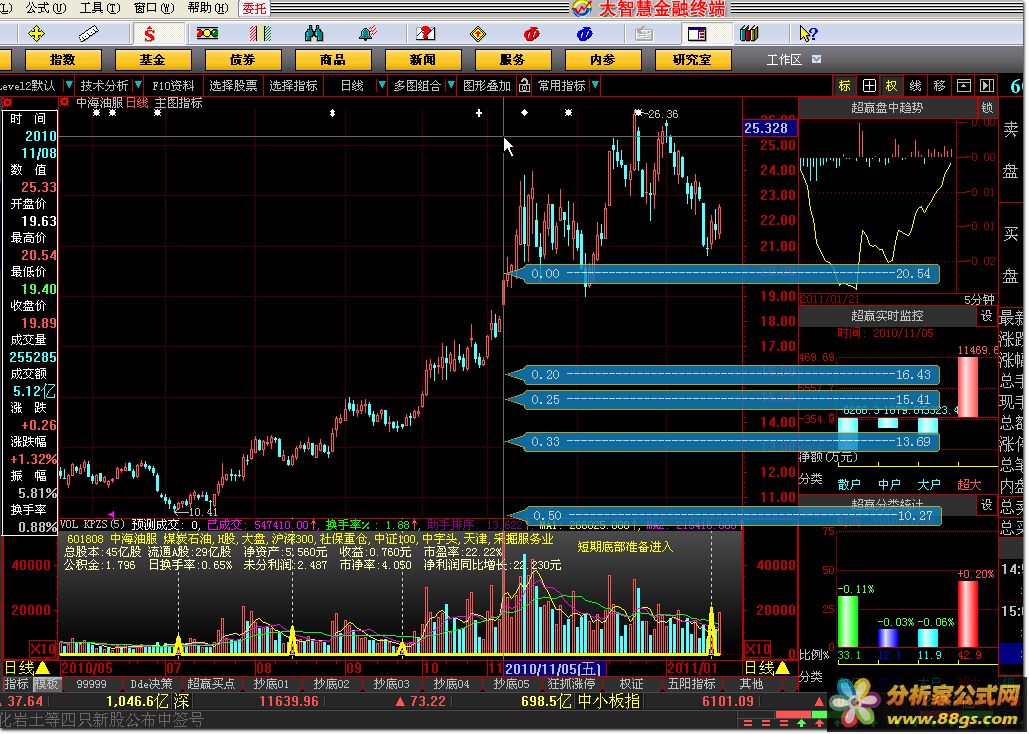The width and height of the screenshot is (1029, 734).
Task: Click 设 settings on 超赢分类统计 panel
Action: [986, 504]
